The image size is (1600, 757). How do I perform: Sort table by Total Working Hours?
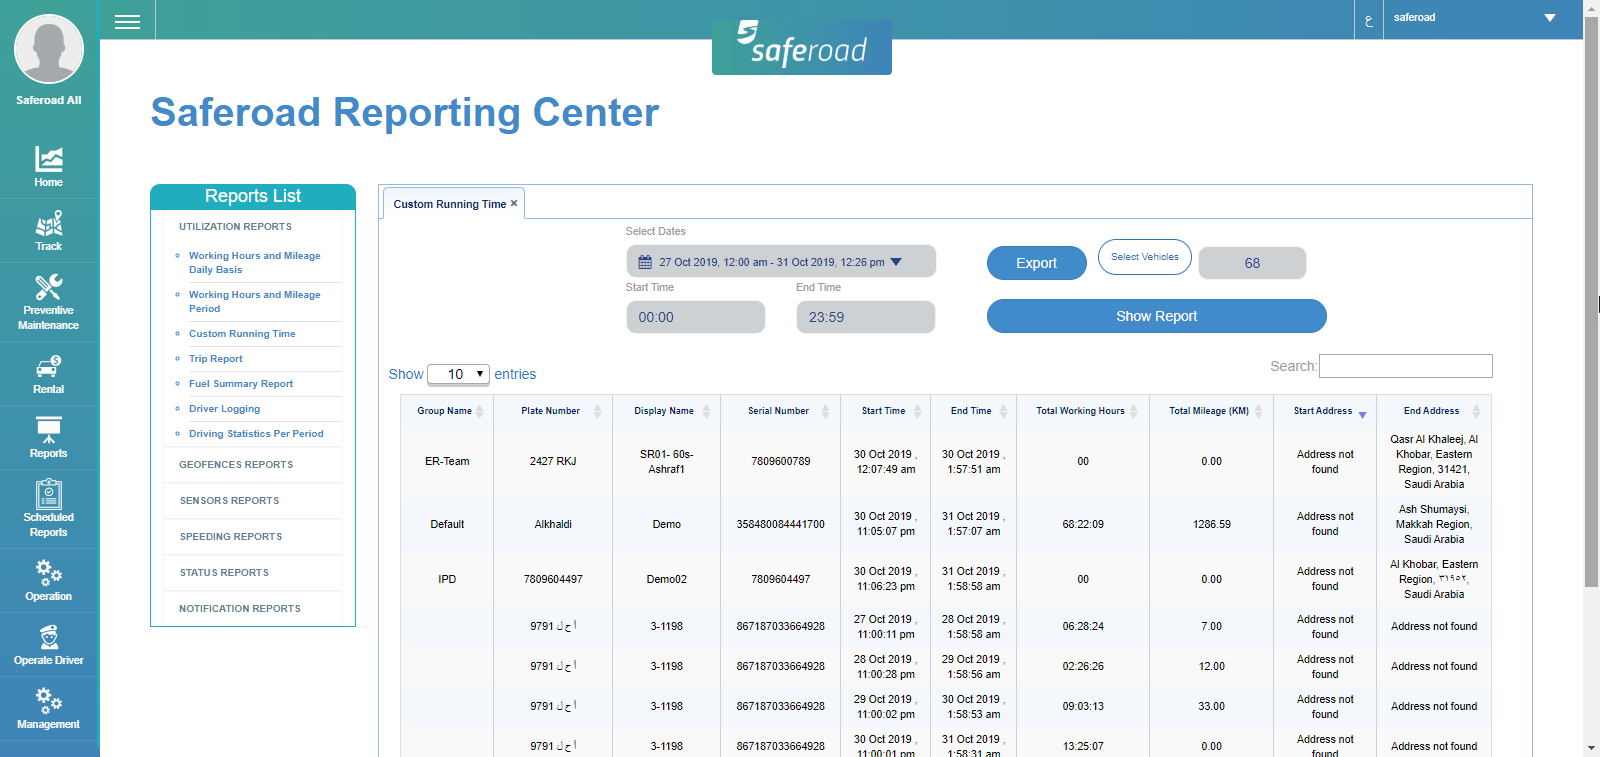pyautogui.click(x=1080, y=411)
